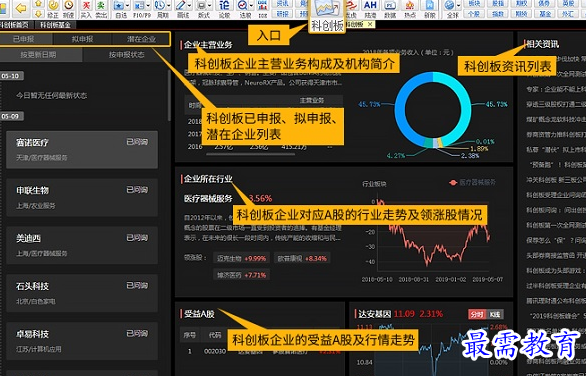This screenshot has height=376, width=586.
Task: Open leading stock 迈克生物 +9.99%
Action: point(241,258)
